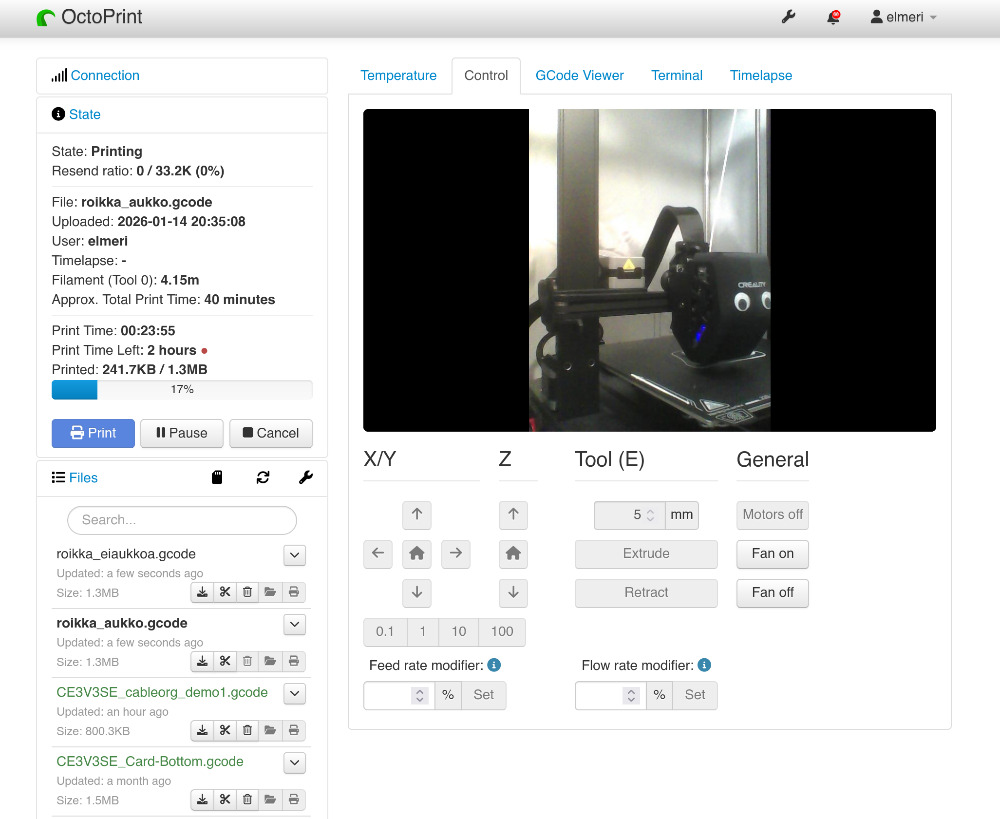The height and width of the screenshot is (819, 1000).
Task: Turn the fan off
Action: click(x=772, y=592)
